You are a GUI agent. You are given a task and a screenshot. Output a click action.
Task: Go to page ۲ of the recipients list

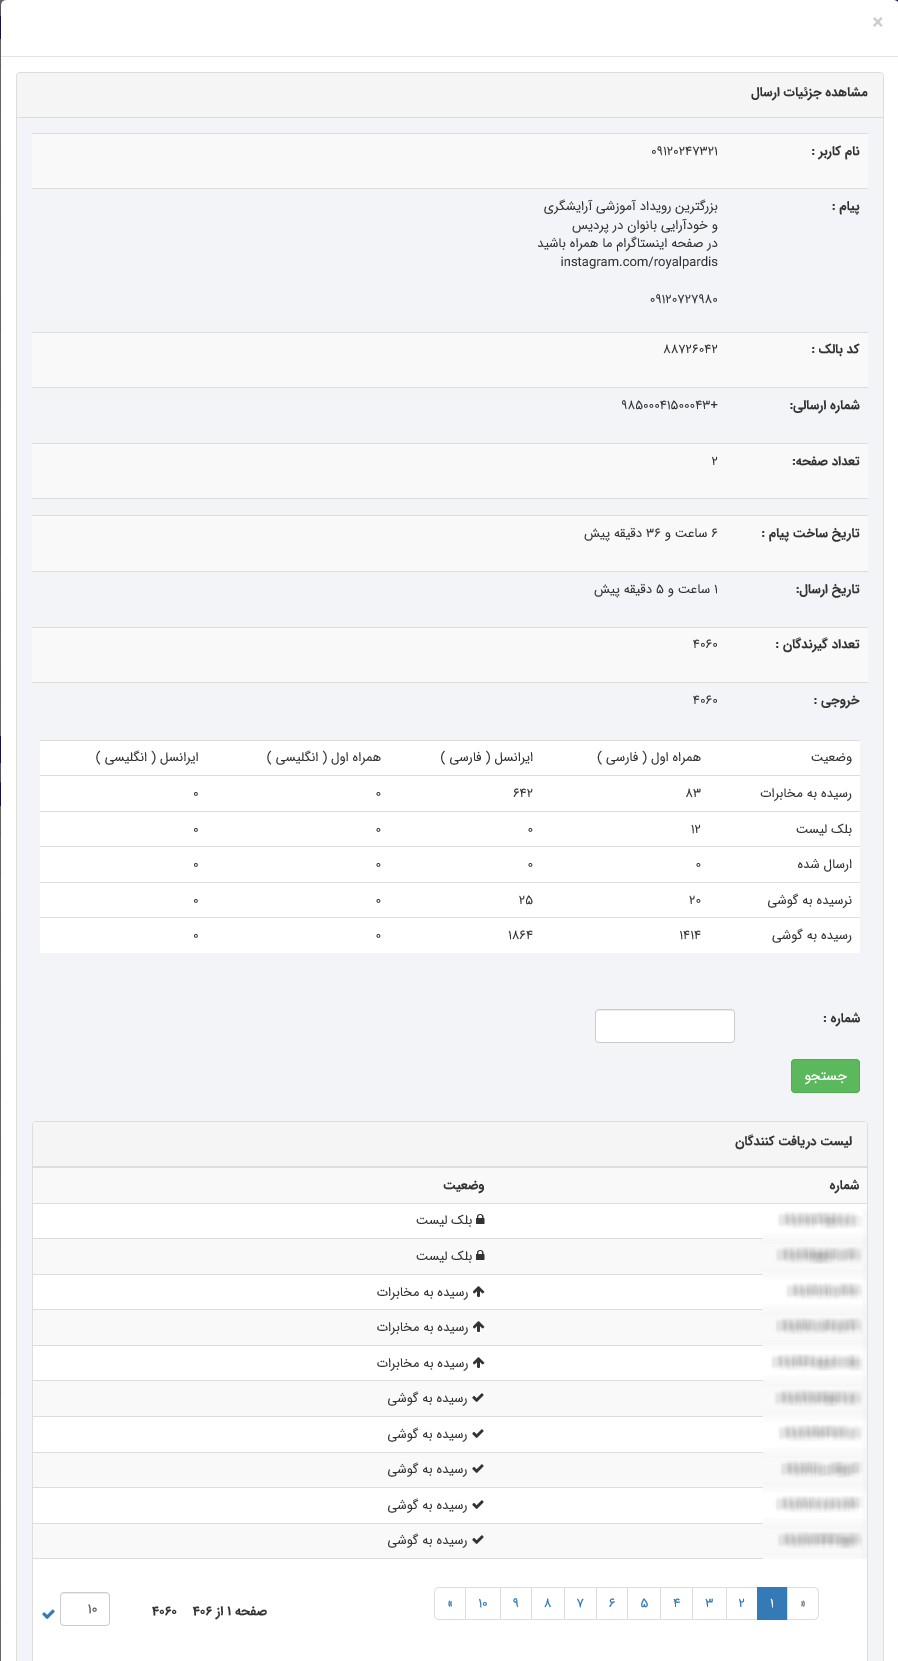pos(741,1603)
